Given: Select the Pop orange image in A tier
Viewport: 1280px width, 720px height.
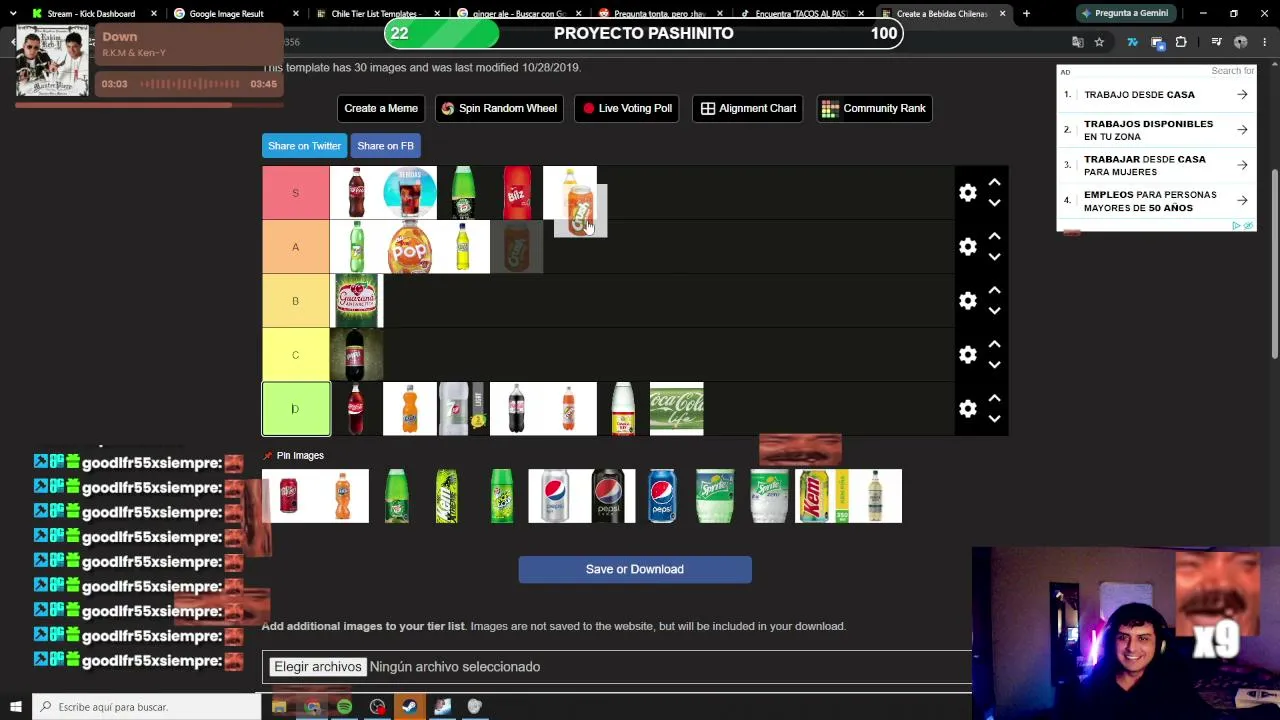Looking at the screenshot, I should [x=410, y=247].
